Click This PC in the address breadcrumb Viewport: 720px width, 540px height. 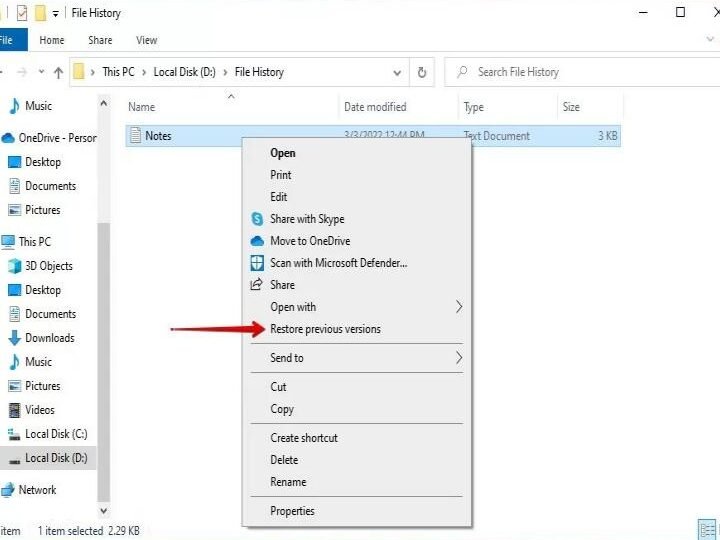(x=118, y=72)
